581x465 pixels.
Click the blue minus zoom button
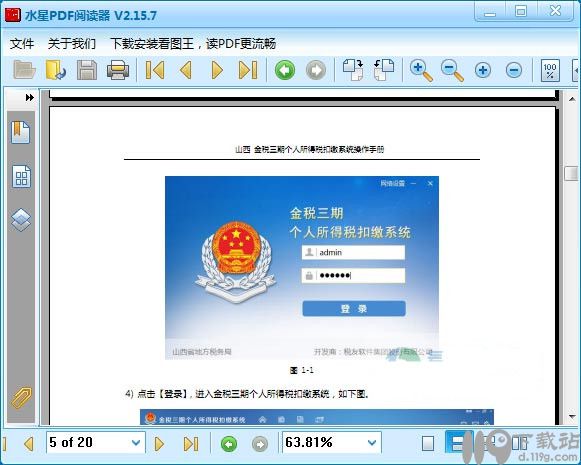click(x=514, y=70)
